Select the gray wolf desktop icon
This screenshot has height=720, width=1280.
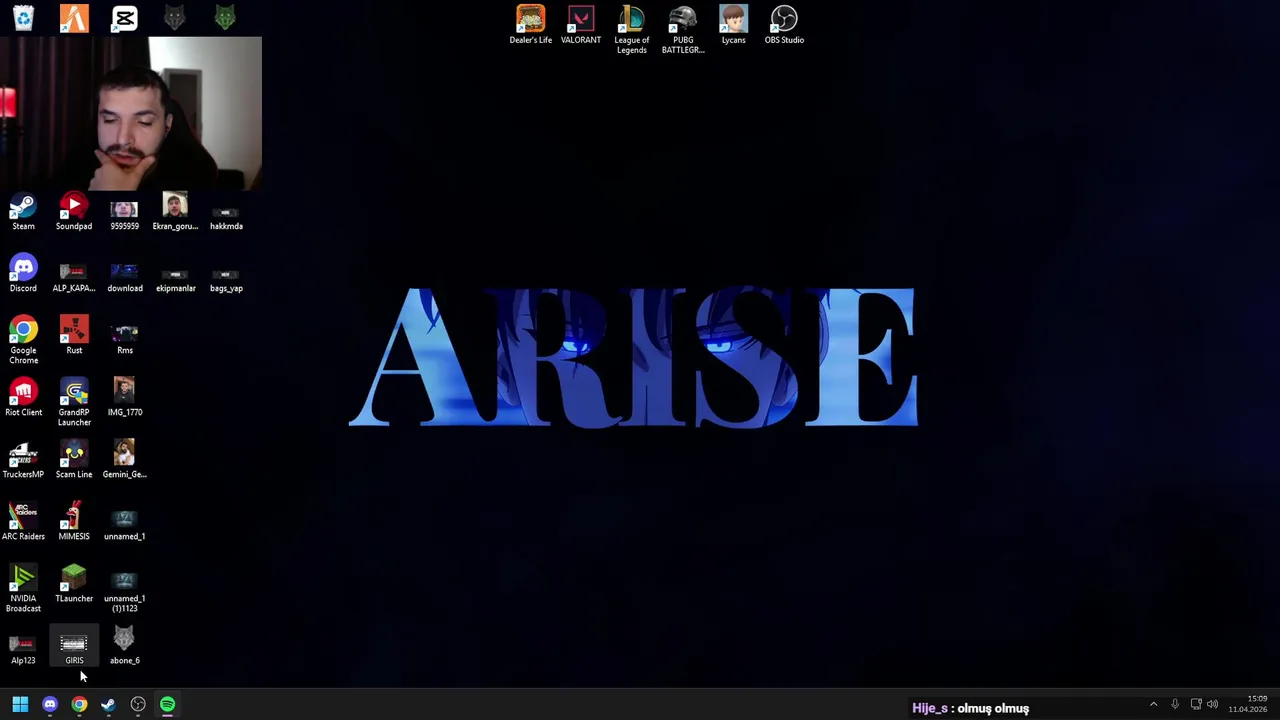pos(175,17)
